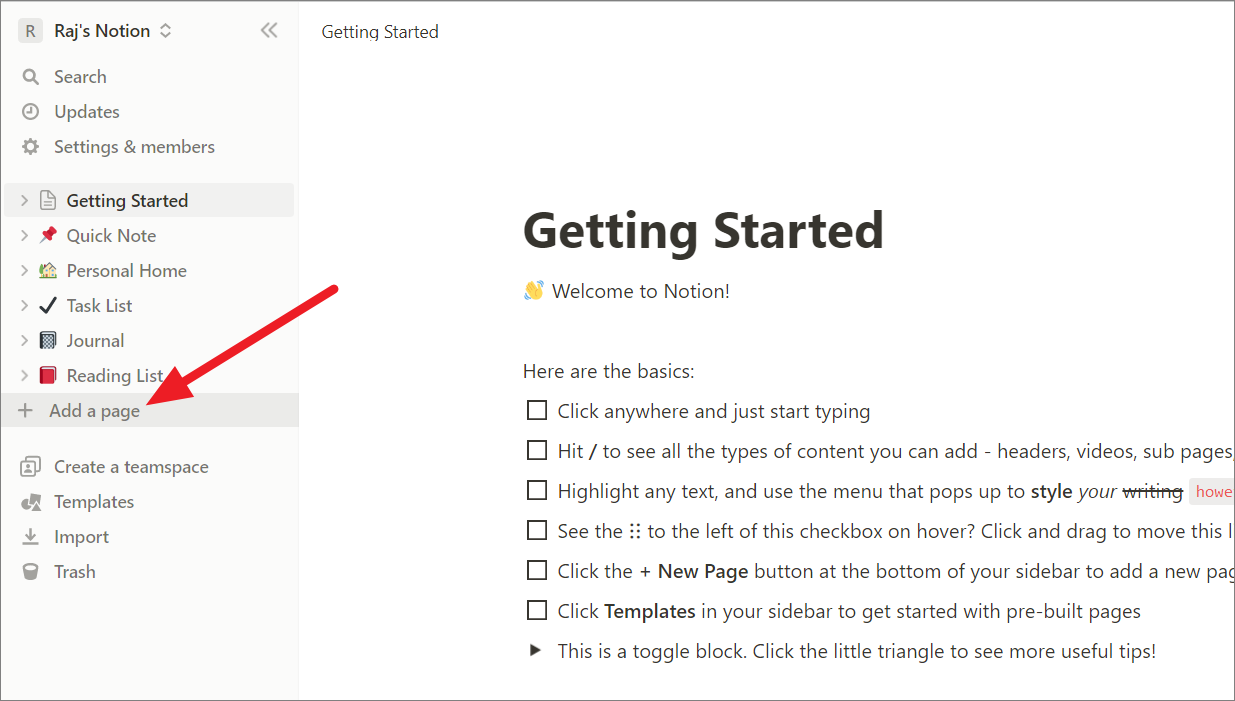The width and height of the screenshot is (1235, 701).
Task: Open Raj's Notion workspace switcher
Action: [x=96, y=31]
